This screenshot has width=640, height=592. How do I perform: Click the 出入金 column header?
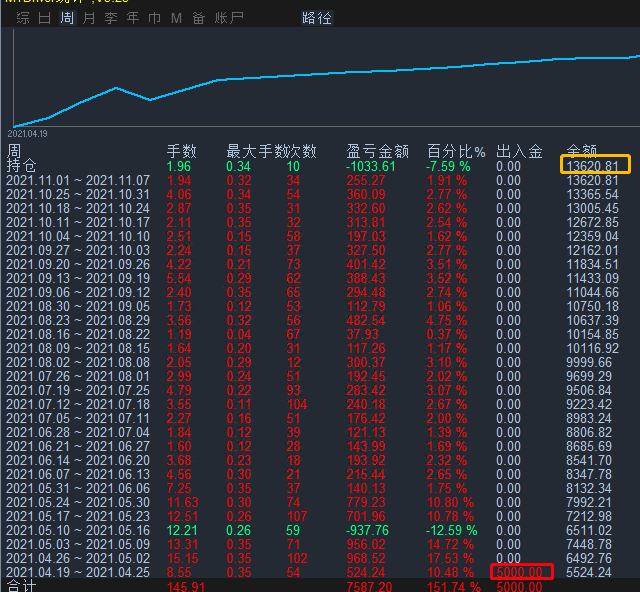(519, 152)
